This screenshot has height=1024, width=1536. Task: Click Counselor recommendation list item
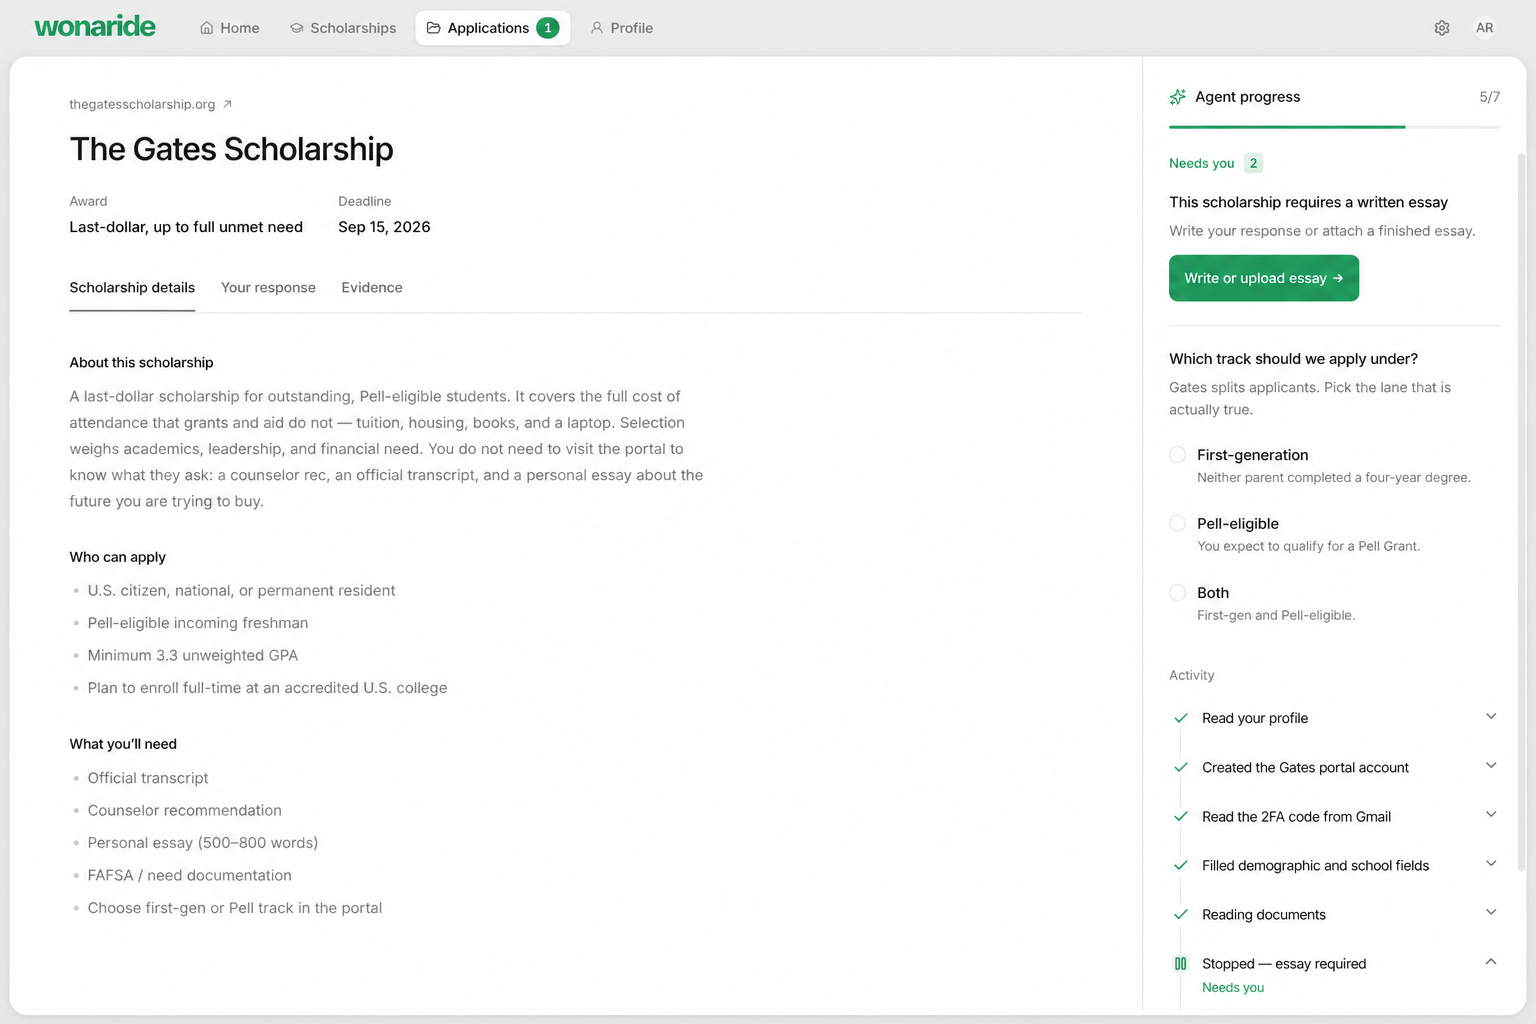185,811
